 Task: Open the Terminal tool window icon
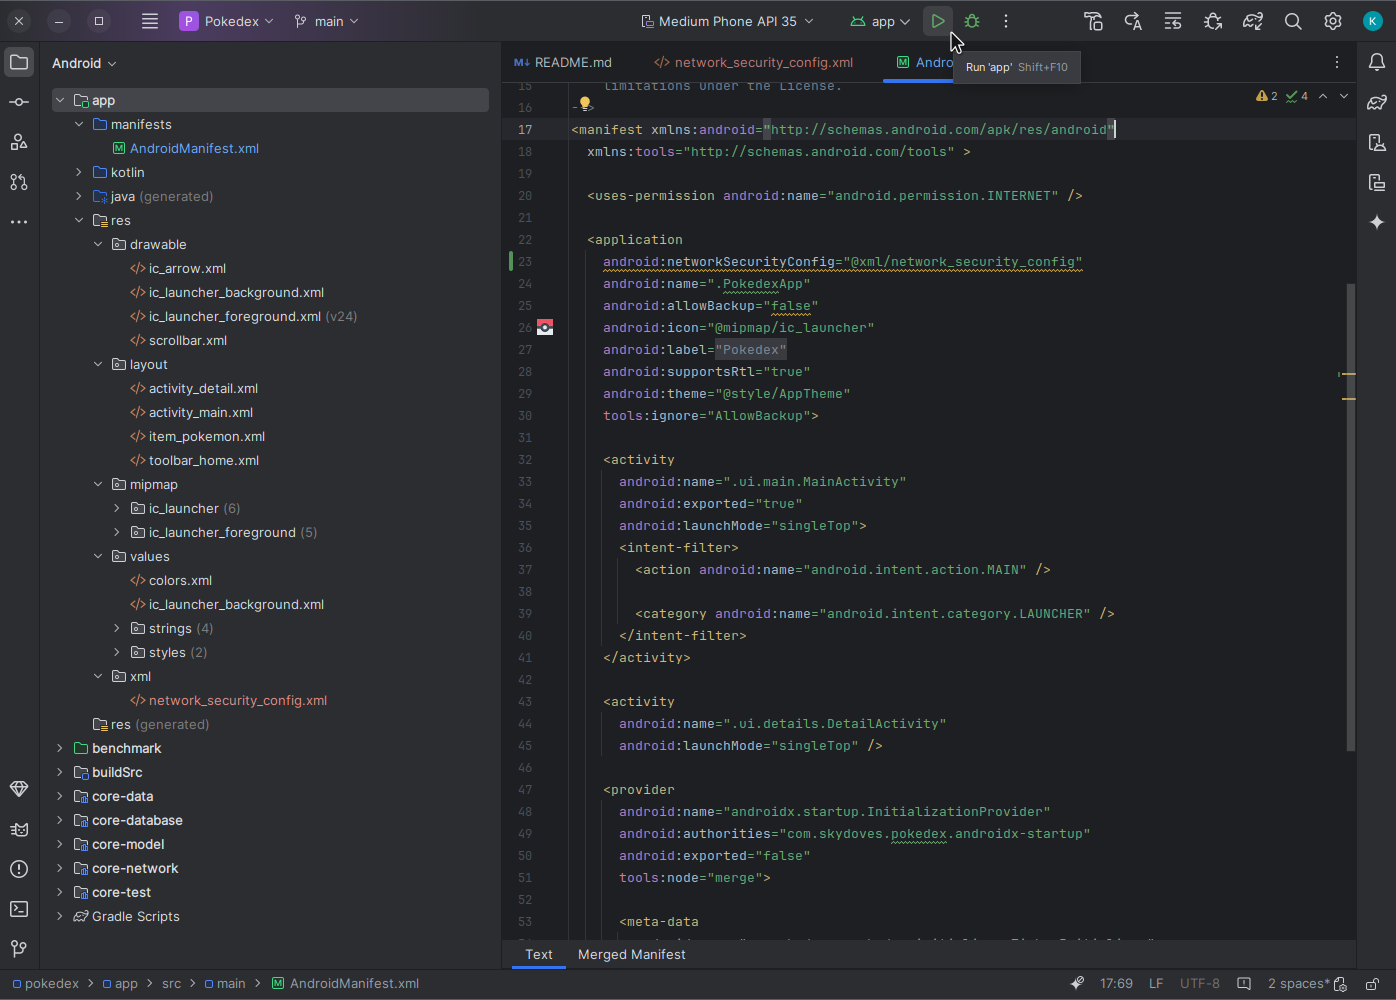(x=19, y=909)
